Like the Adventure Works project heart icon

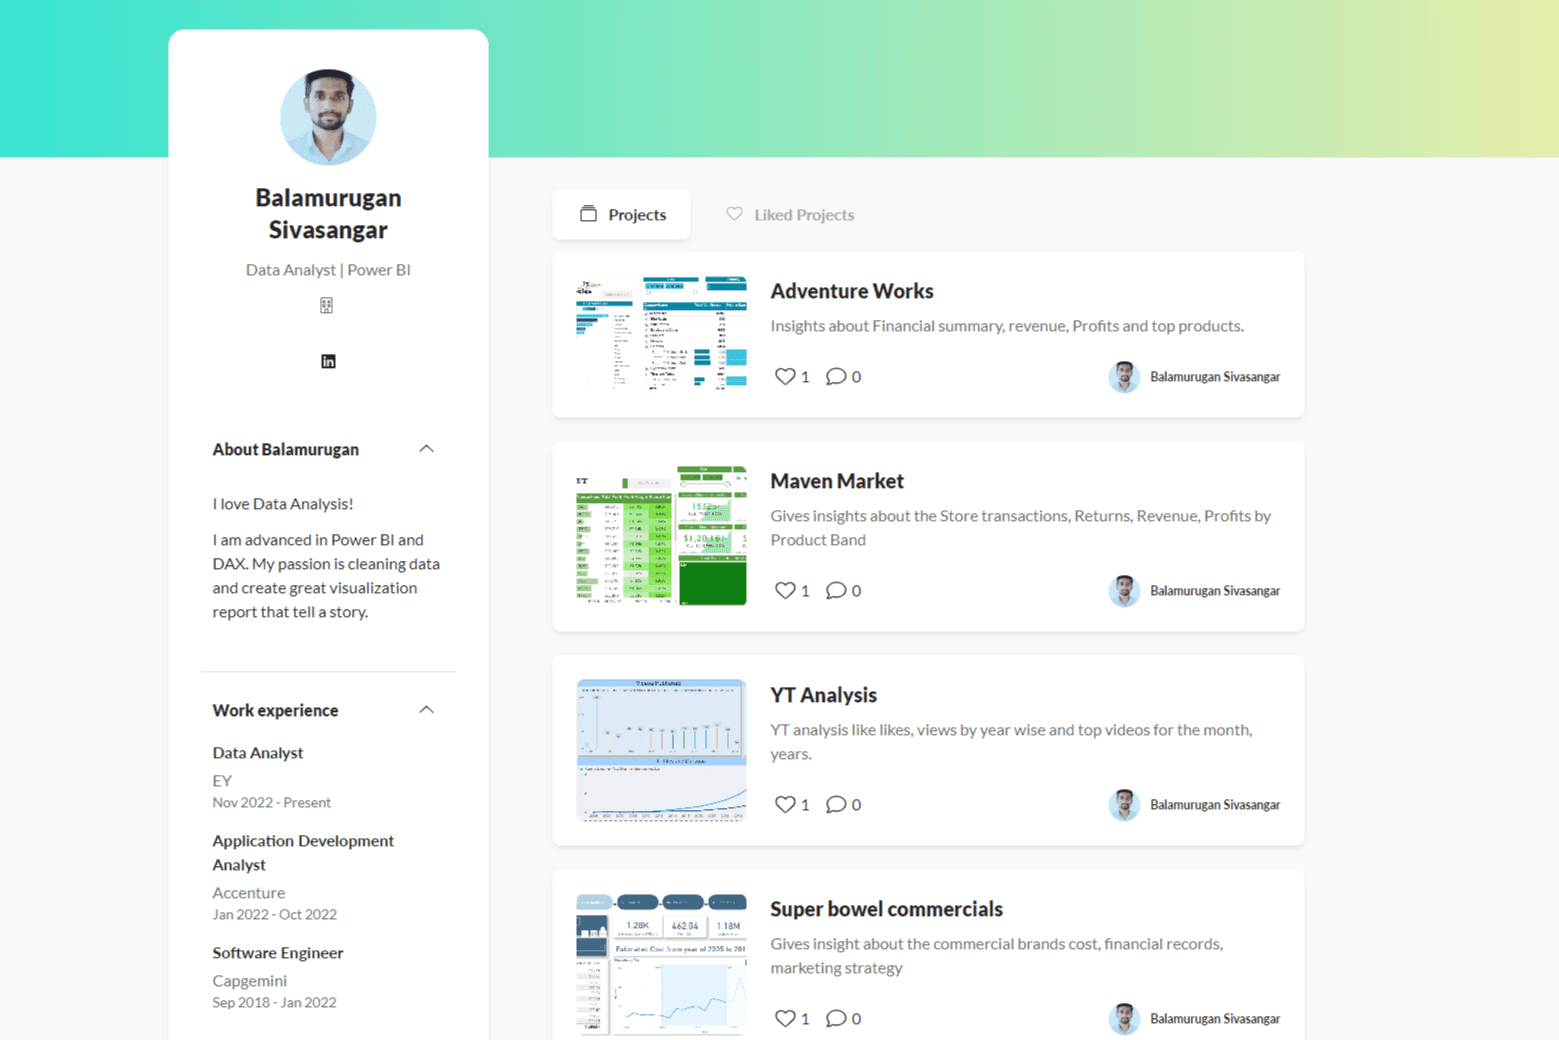(785, 376)
